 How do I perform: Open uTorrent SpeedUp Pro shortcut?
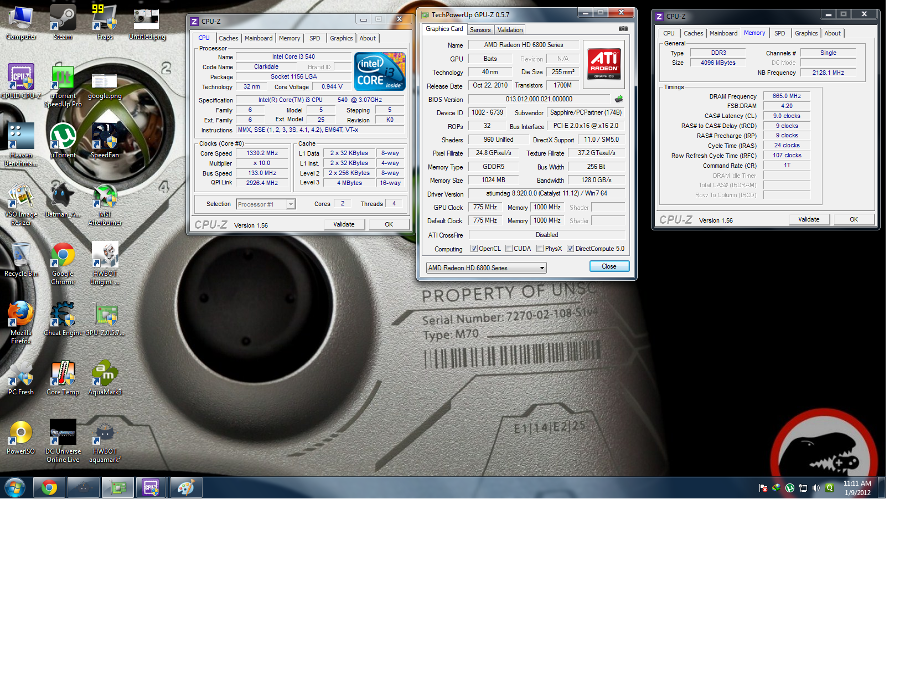tap(63, 86)
